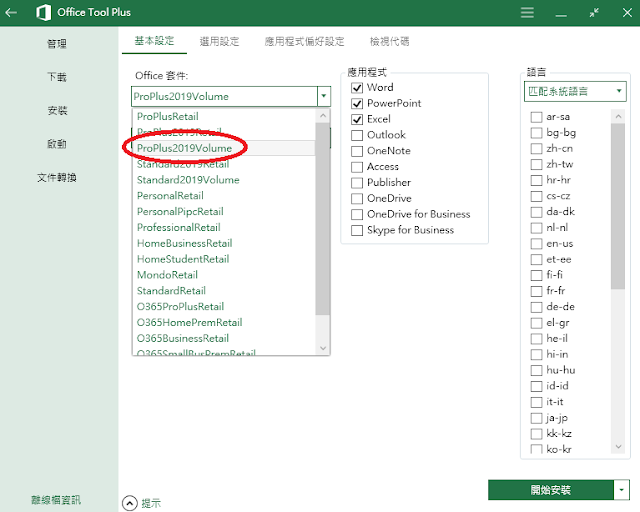
Task: Check the Publisher application box
Action: (x=357, y=183)
